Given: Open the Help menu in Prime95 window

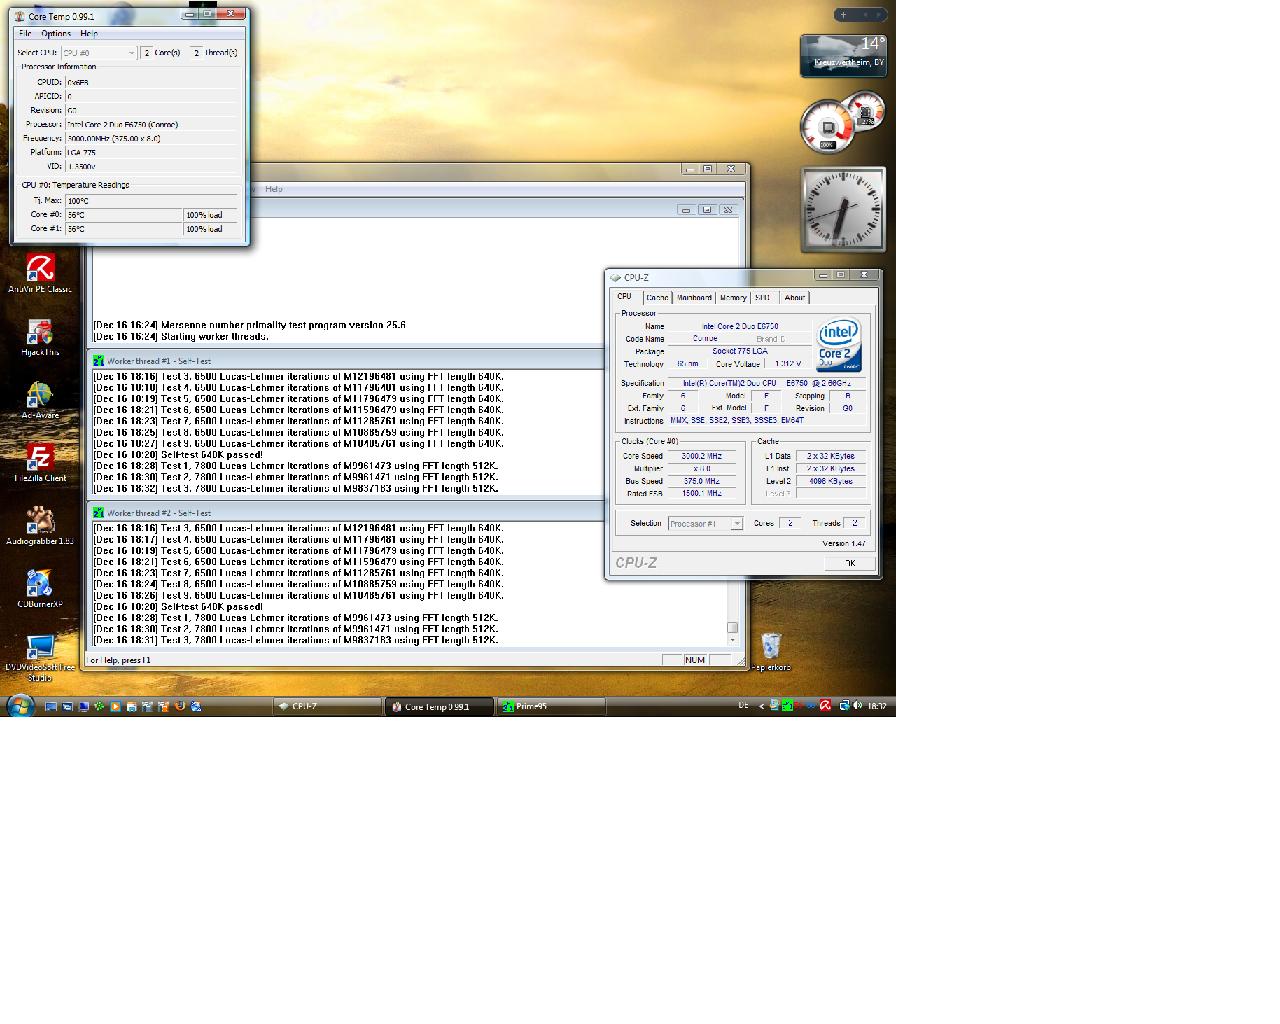Looking at the screenshot, I should coord(273,189).
